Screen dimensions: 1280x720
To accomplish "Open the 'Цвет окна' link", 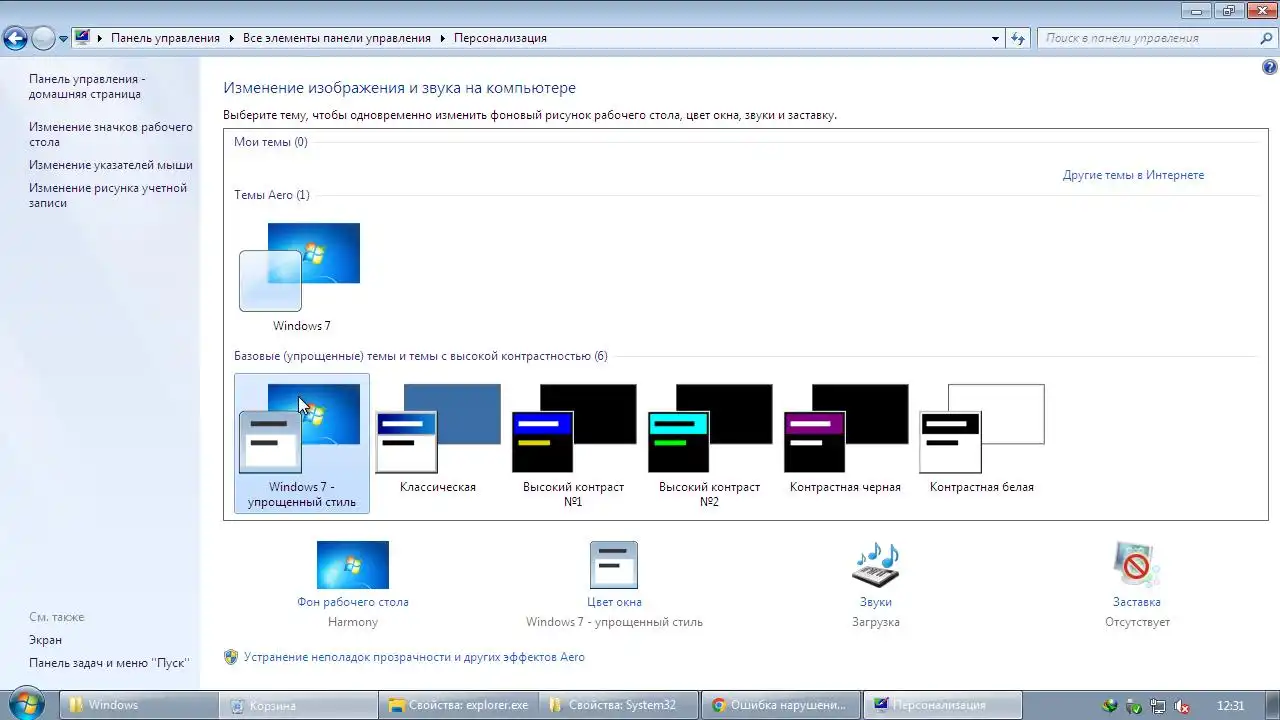I will click(614, 602).
